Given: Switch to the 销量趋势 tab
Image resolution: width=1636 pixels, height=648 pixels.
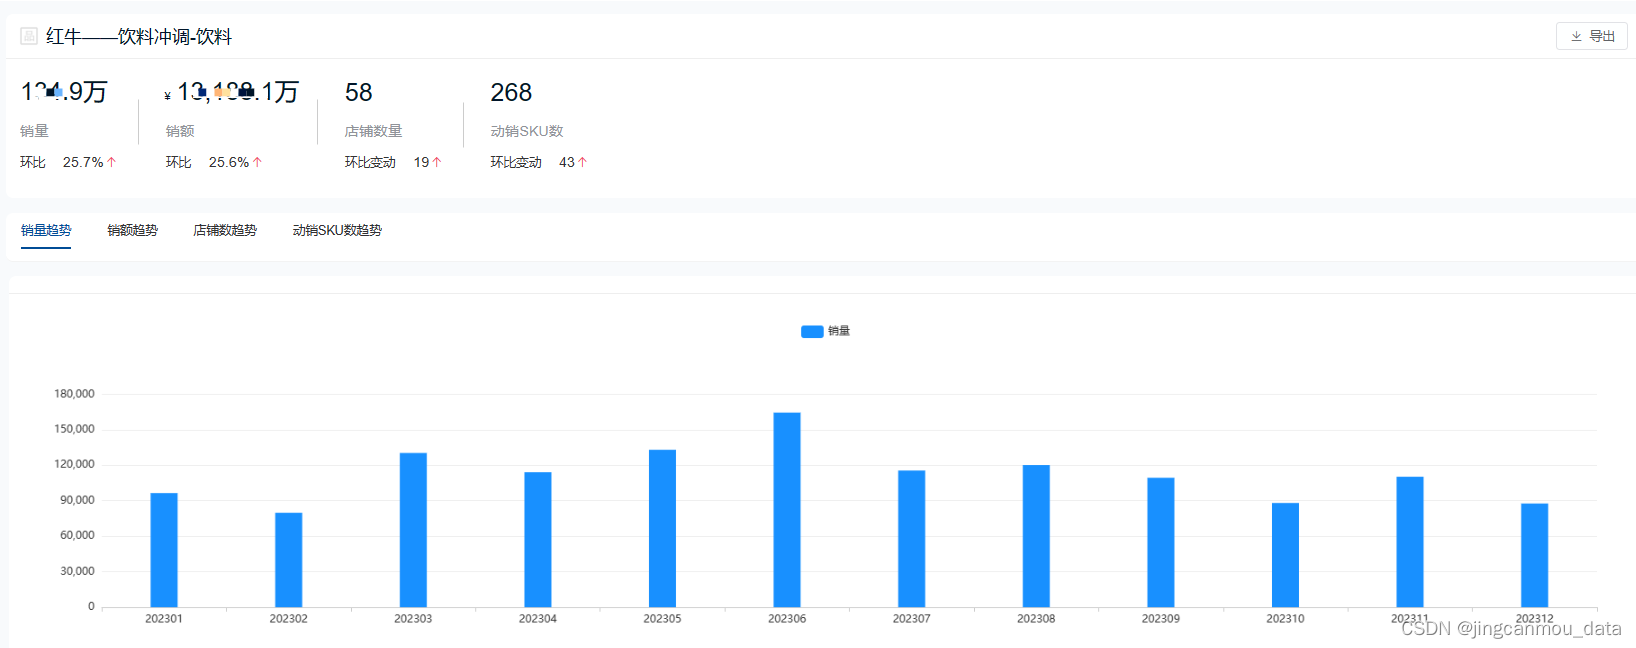Looking at the screenshot, I should click(x=46, y=230).
